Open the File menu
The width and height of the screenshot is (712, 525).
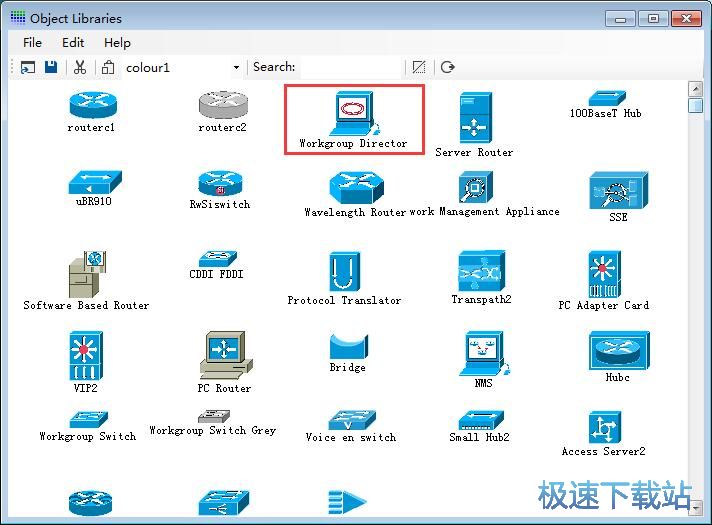32,42
